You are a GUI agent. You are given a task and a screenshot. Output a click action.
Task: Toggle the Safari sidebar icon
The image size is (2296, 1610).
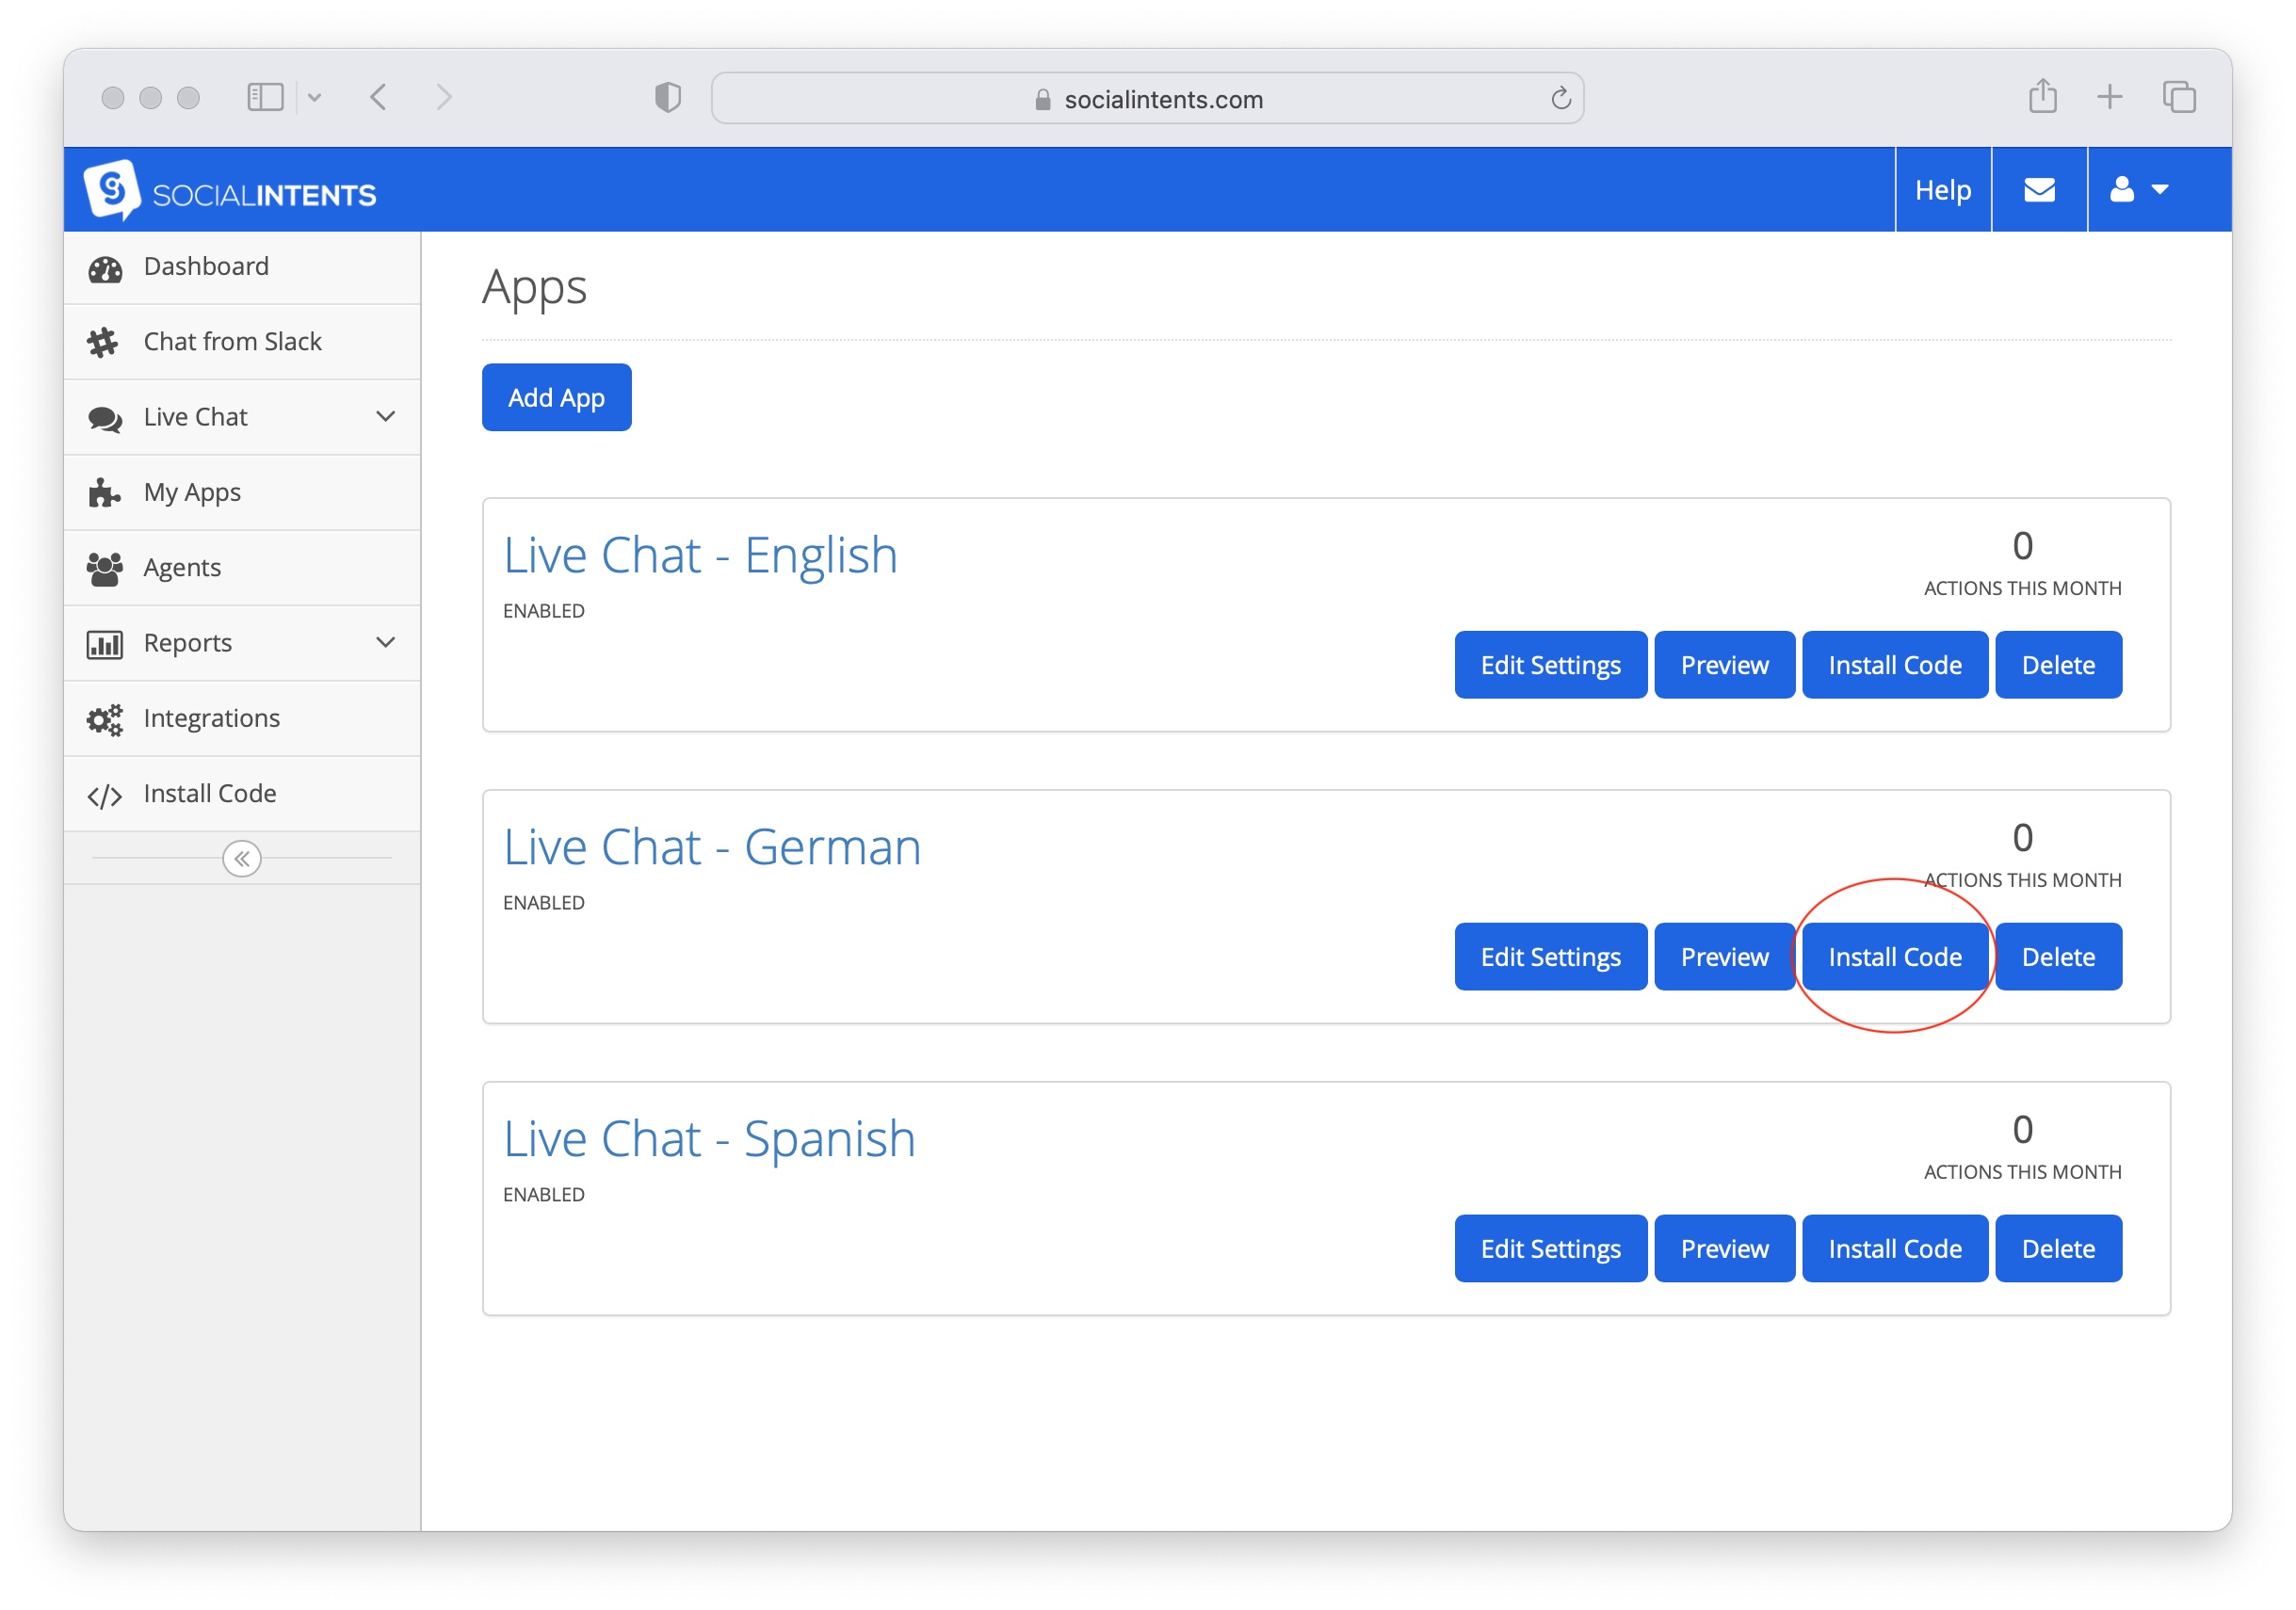tap(265, 97)
